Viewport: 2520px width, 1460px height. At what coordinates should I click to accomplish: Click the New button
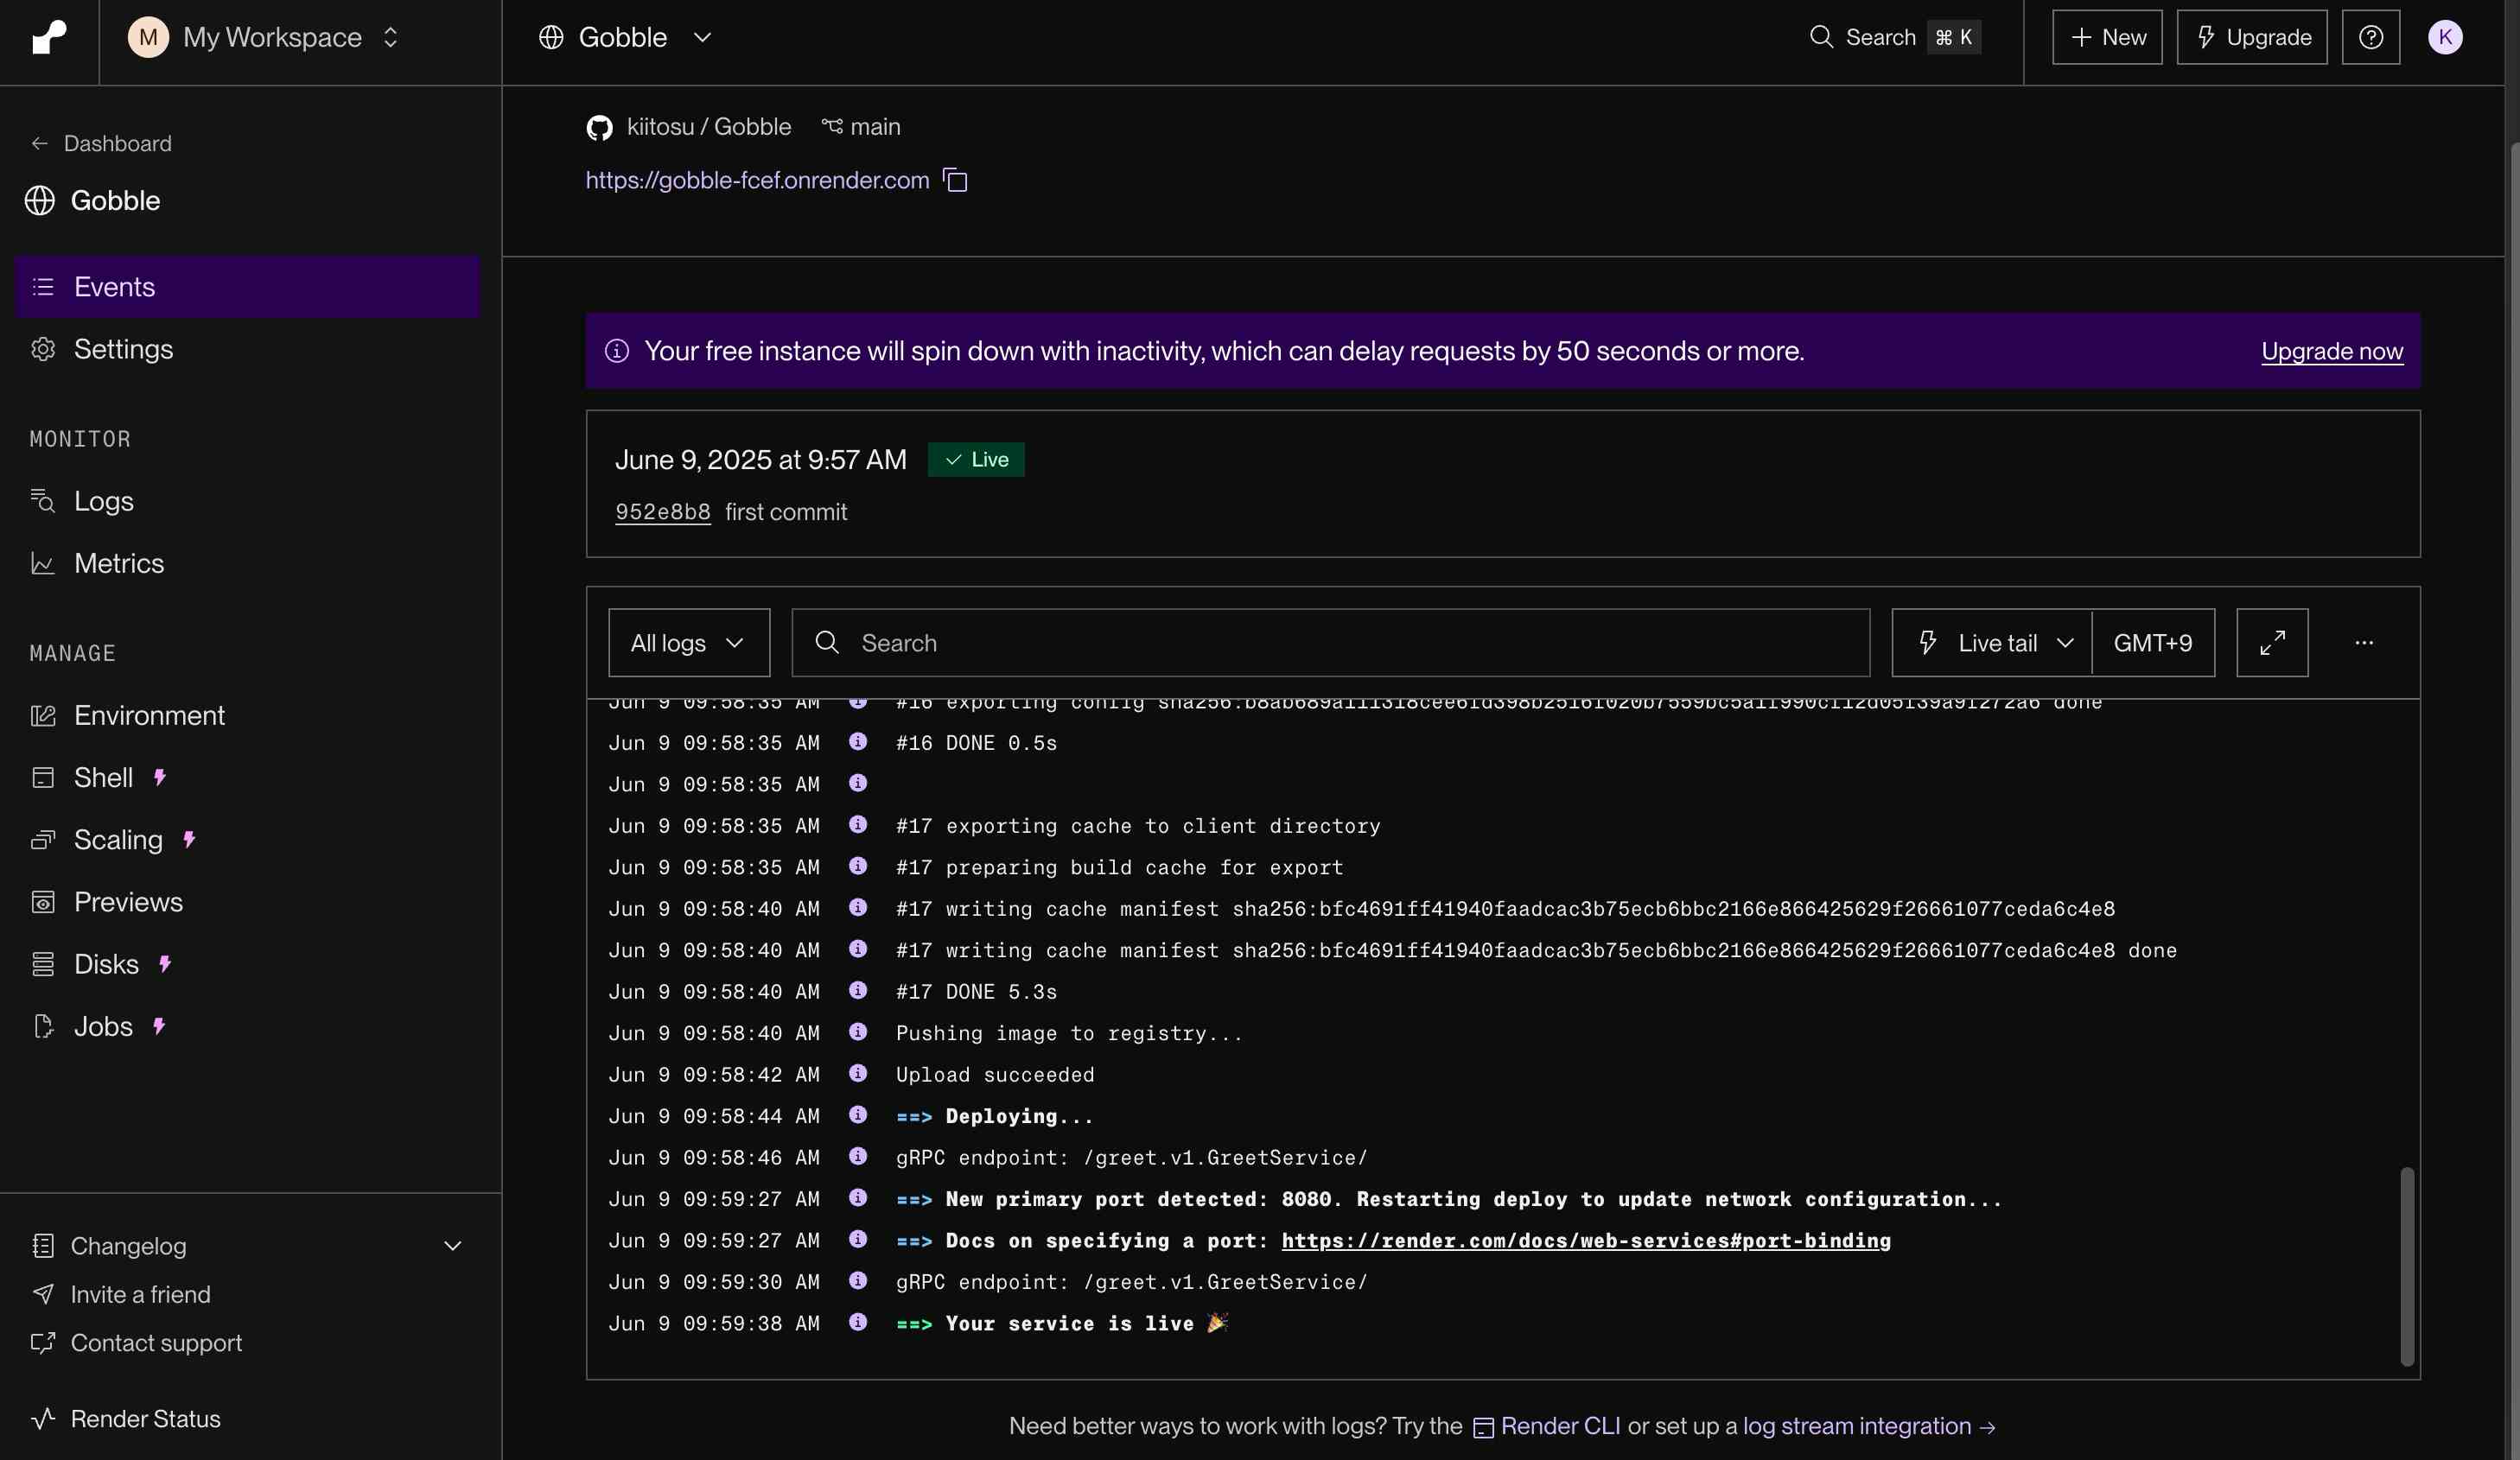[x=2107, y=37]
